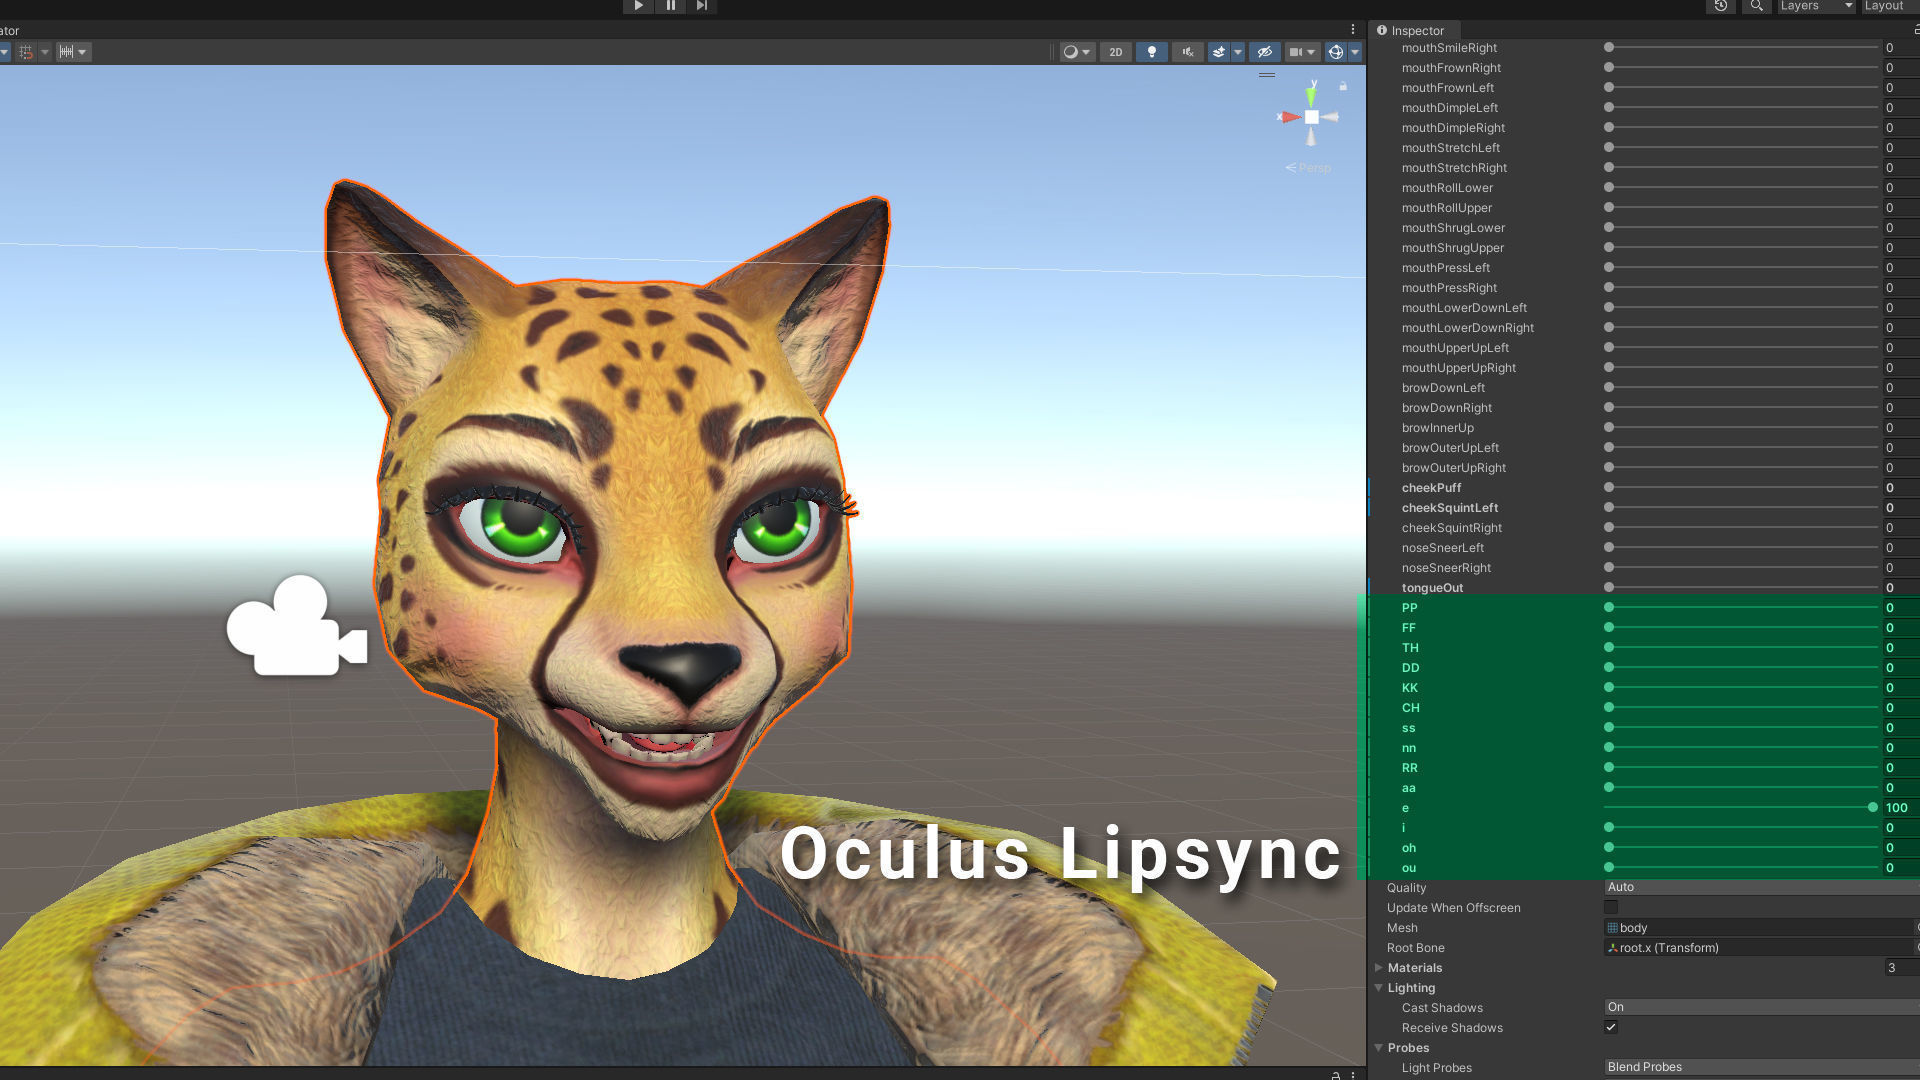This screenshot has height=1080, width=1920.
Task: Click the tongueOut value field
Action: [x=1901, y=588]
